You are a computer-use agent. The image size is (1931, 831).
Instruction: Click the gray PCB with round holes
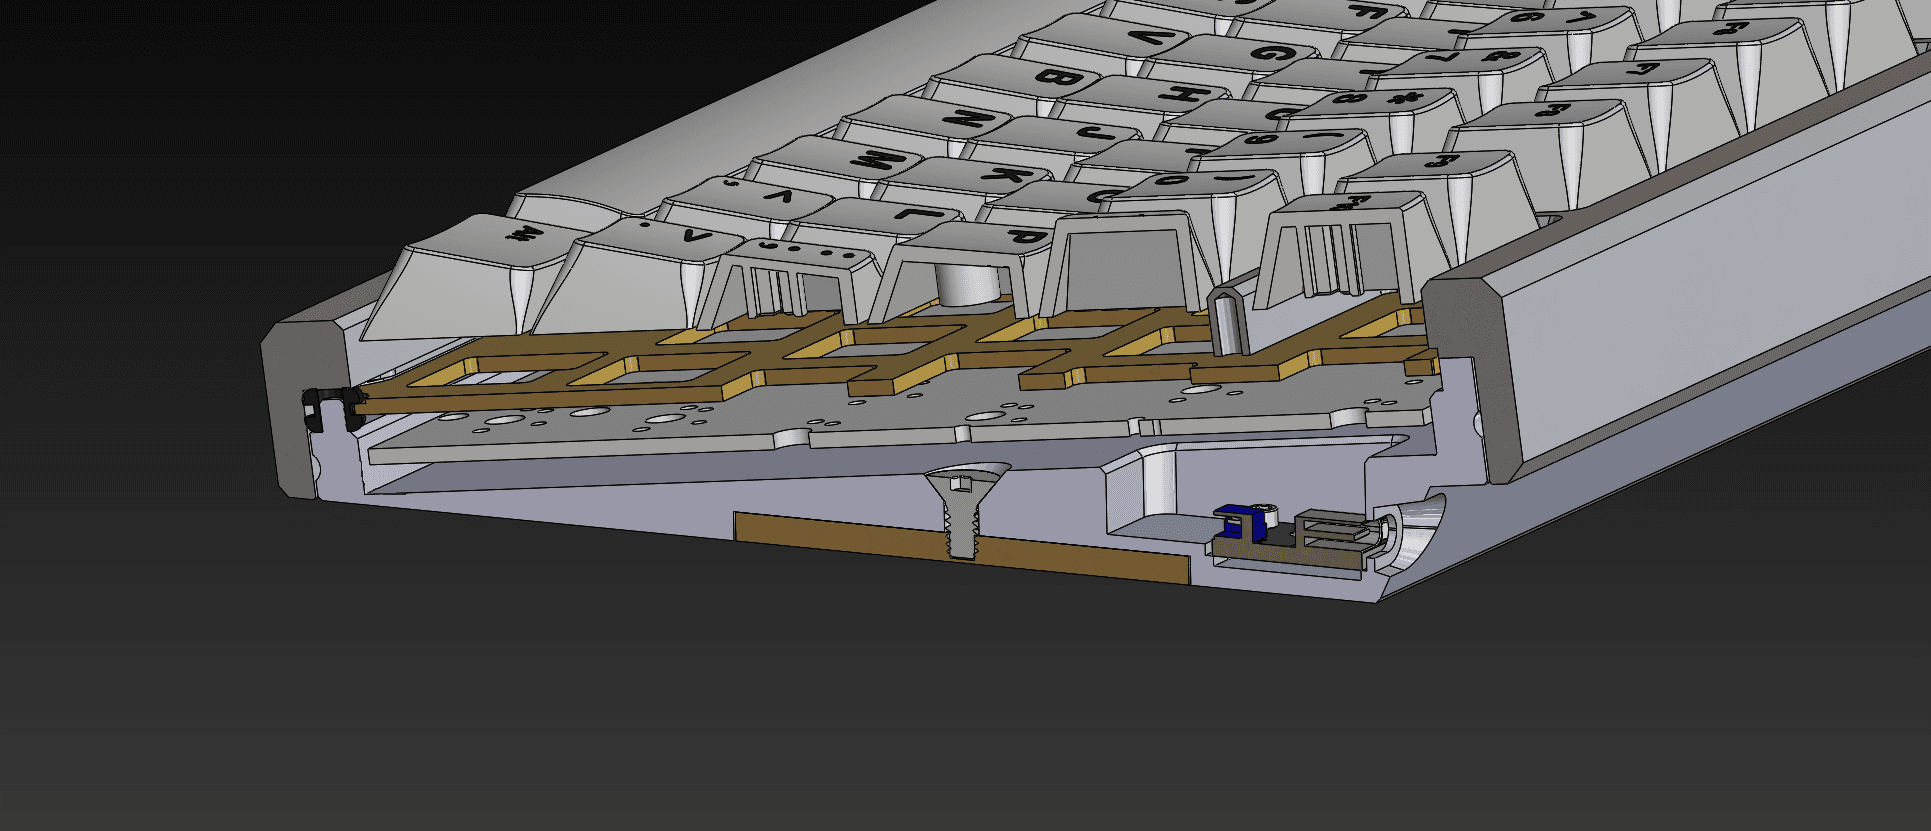pos(700,420)
